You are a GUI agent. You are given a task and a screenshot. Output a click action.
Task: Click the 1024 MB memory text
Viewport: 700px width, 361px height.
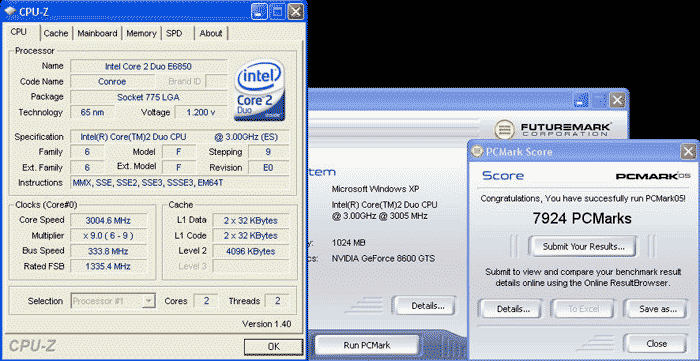pyautogui.click(x=349, y=243)
